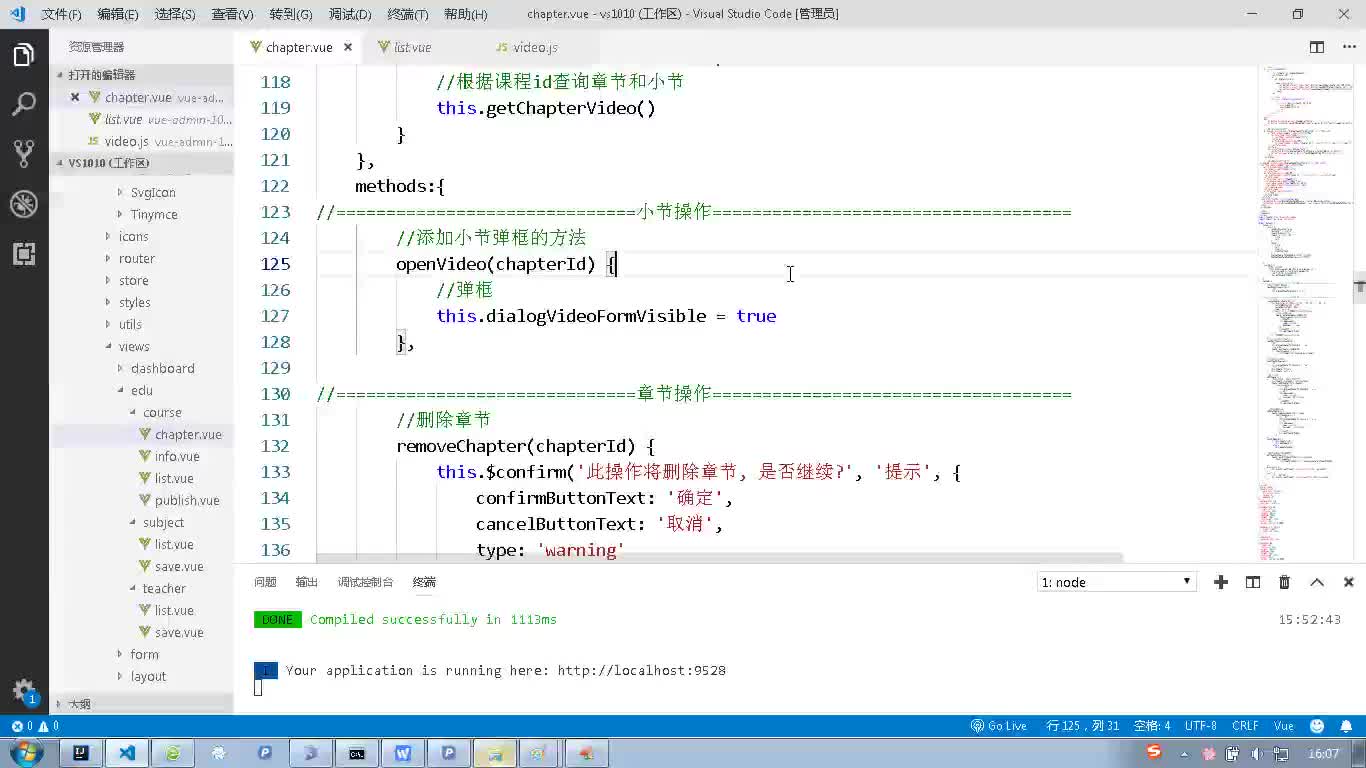Change encoding via UTF-8 status item
Image resolution: width=1366 pixels, height=768 pixels.
pyautogui.click(x=1200, y=726)
